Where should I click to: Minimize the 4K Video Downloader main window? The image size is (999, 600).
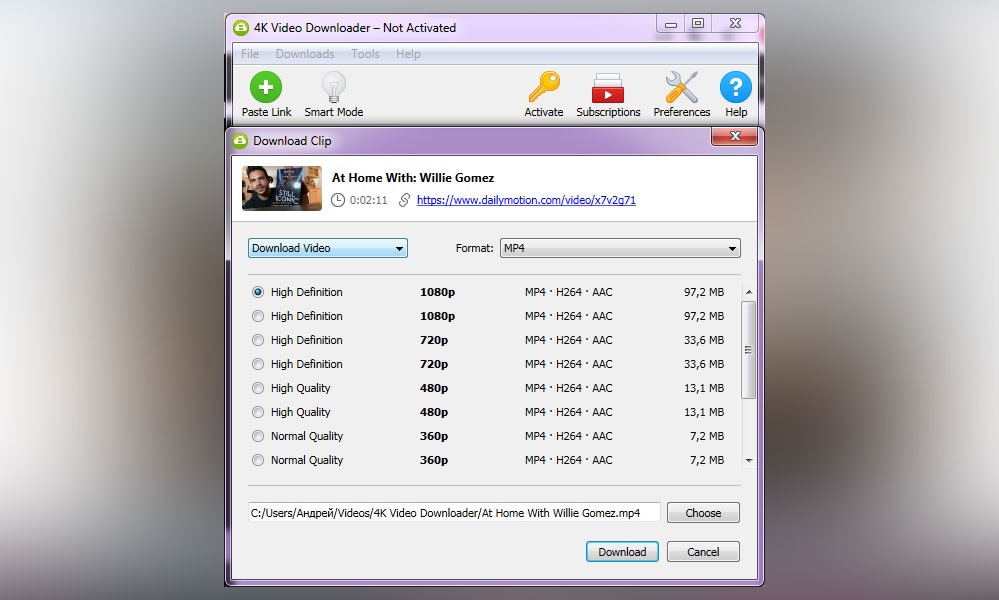click(x=671, y=24)
